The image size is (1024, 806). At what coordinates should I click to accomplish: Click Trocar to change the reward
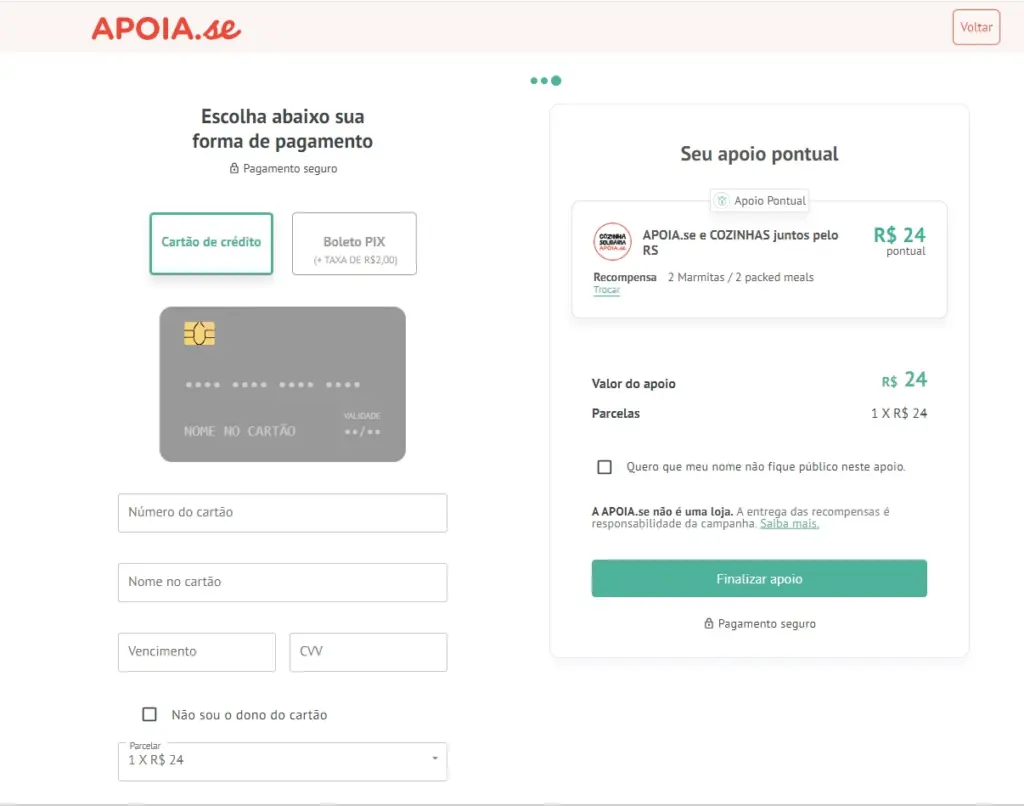pos(606,290)
